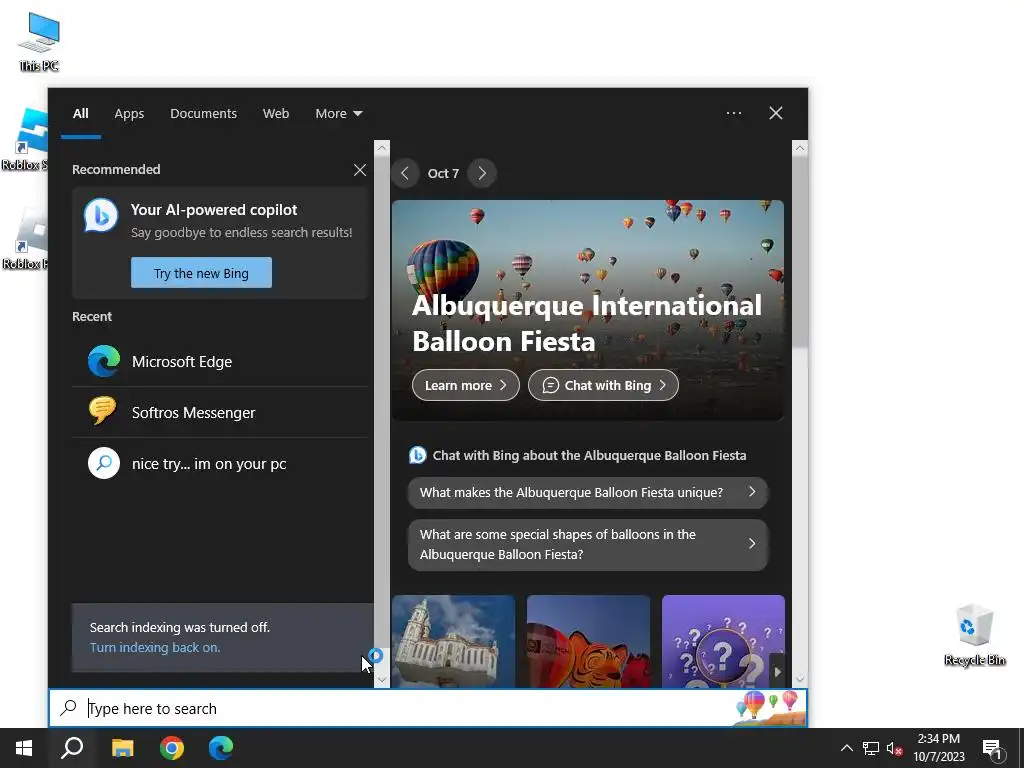The height and width of the screenshot is (768, 1024).
Task: Dismiss the Recommended section
Action: pyautogui.click(x=360, y=170)
